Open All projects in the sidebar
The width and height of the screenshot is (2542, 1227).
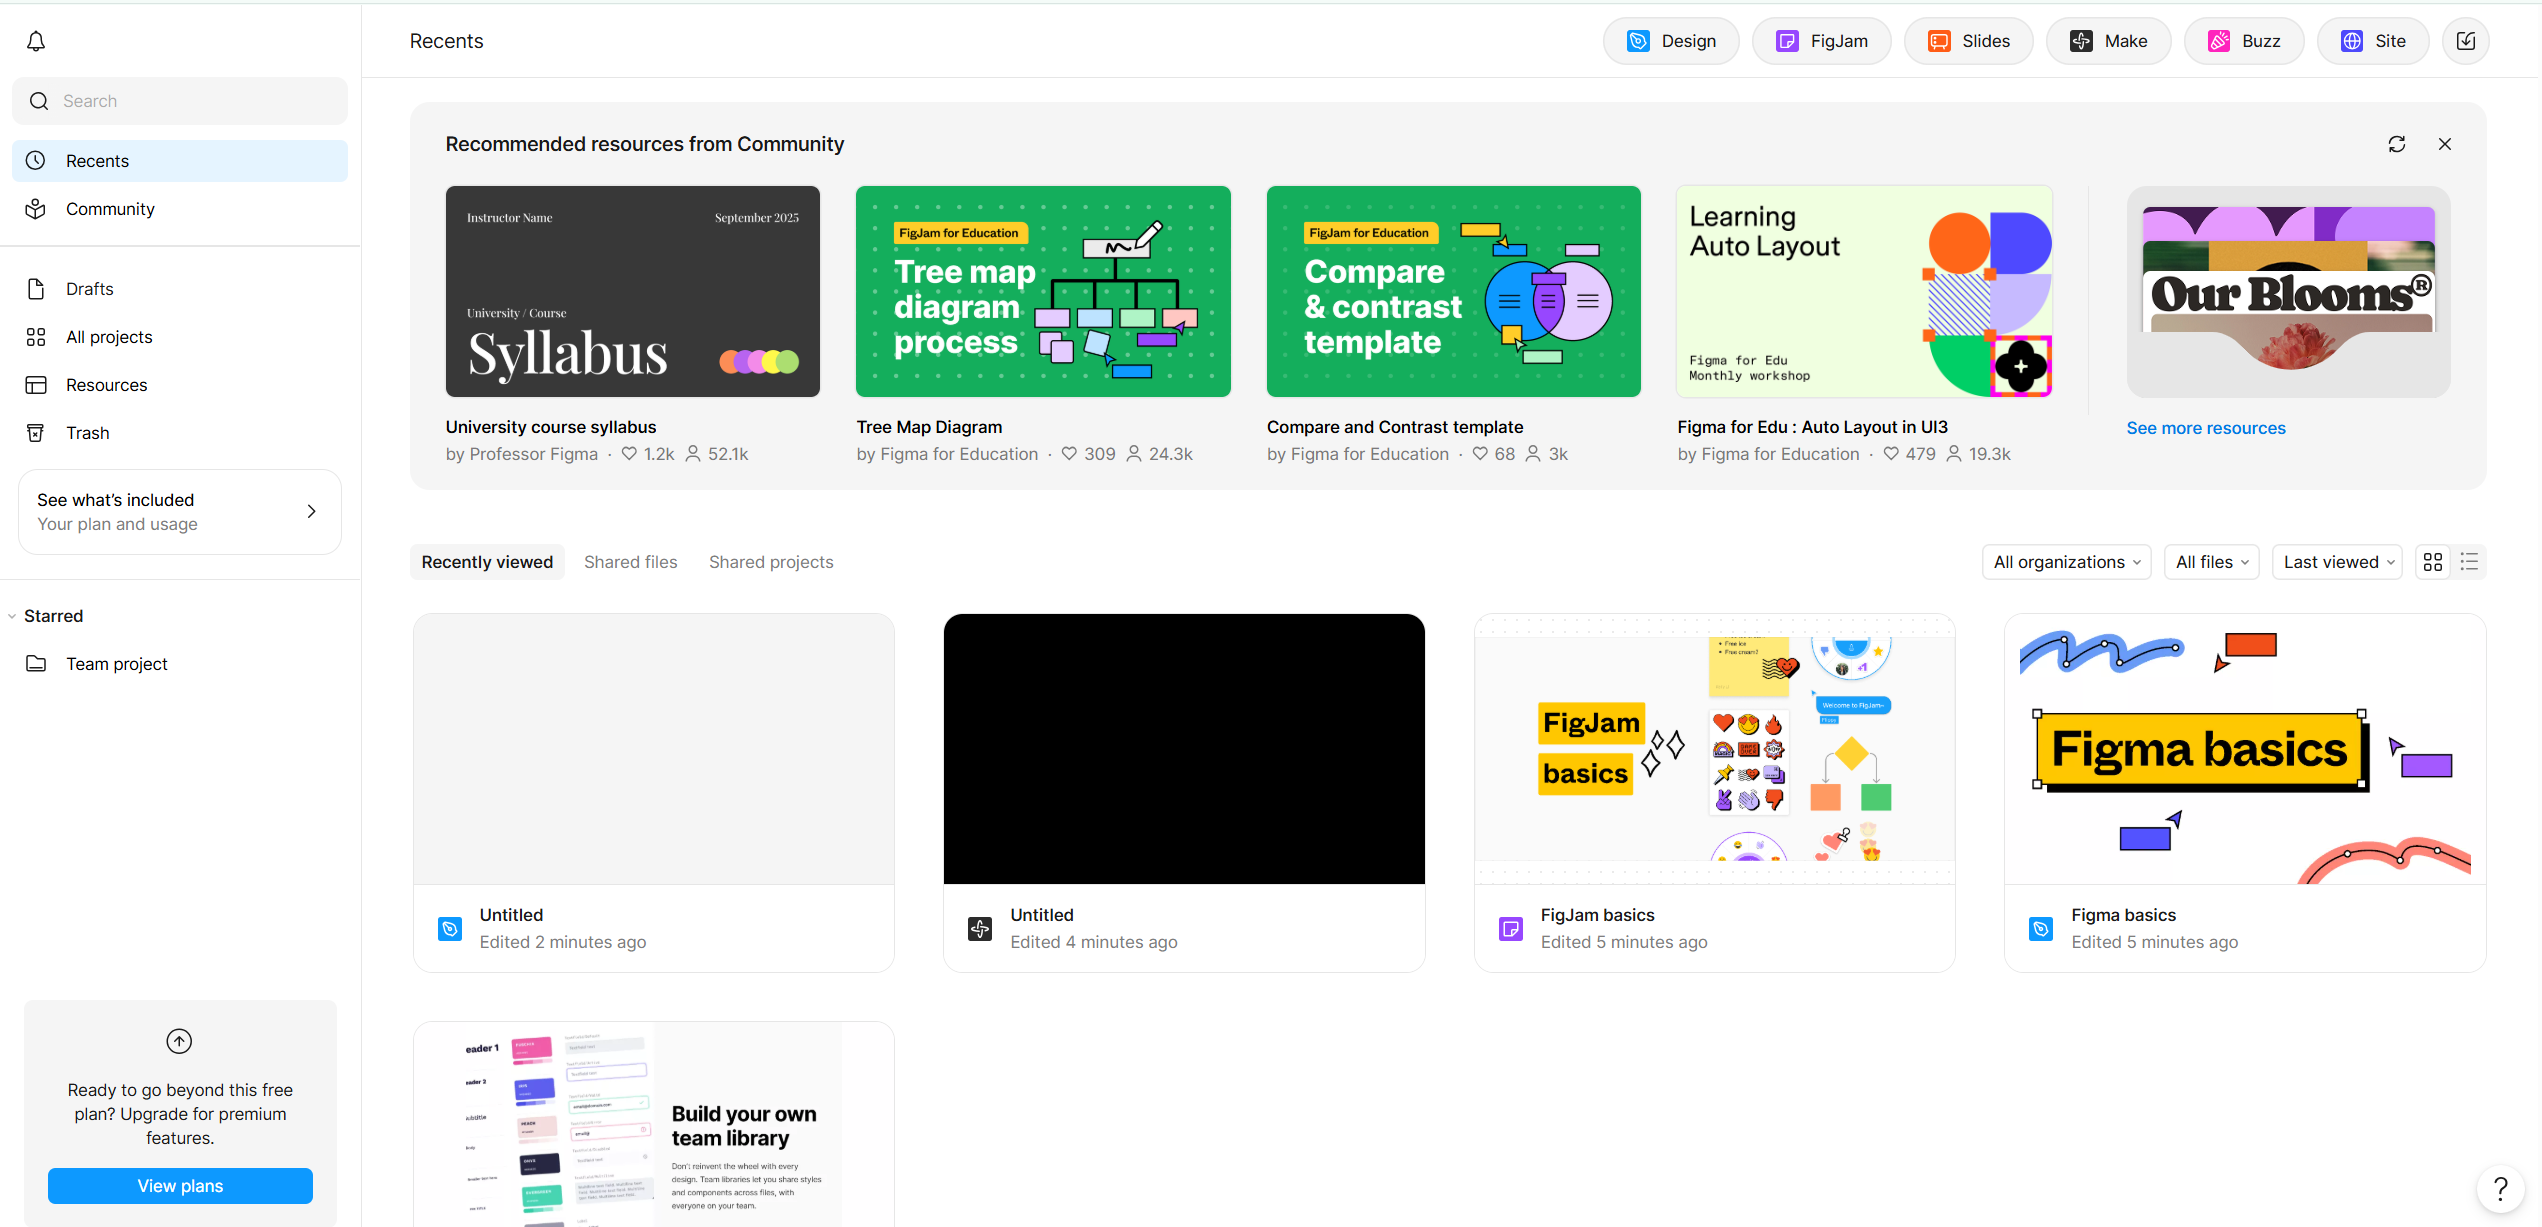pyautogui.click(x=180, y=337)
